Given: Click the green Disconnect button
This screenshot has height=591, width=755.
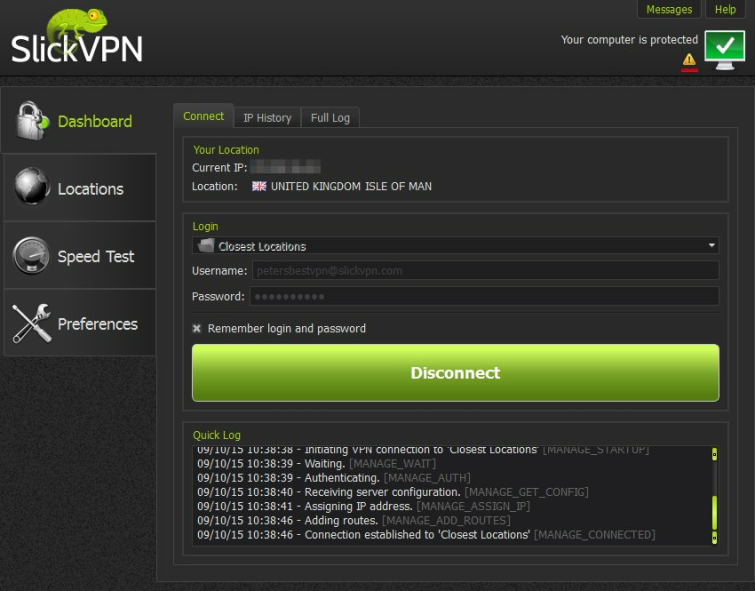Looking at the screenshot, I should click(x=456, y=373).
